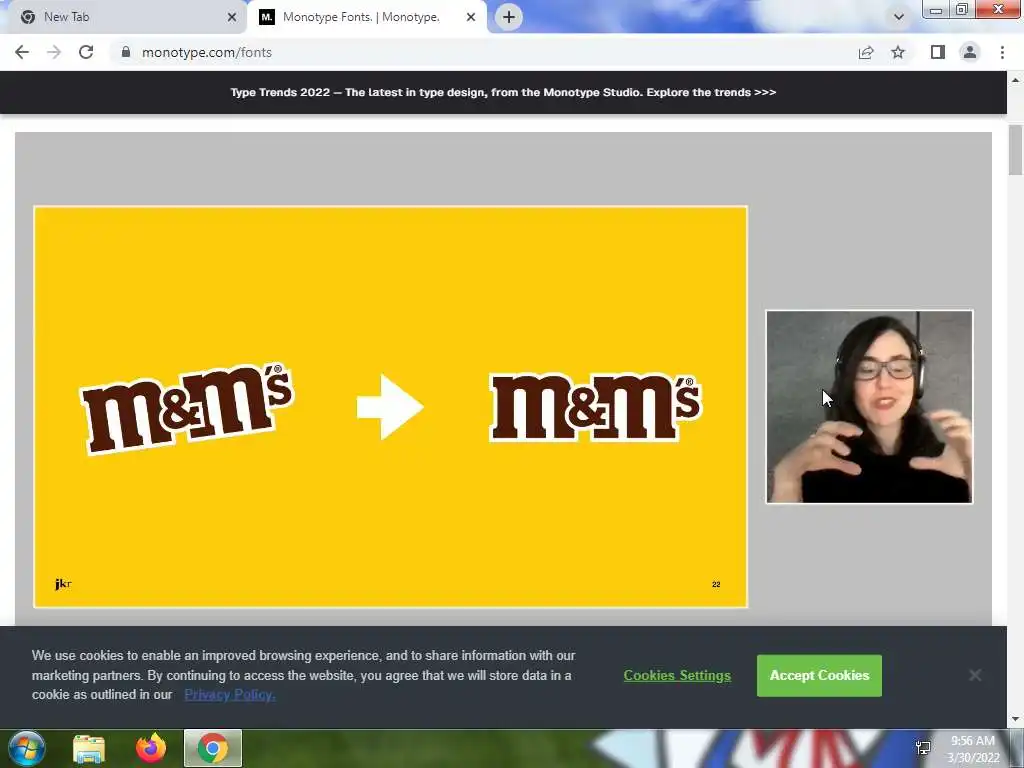Click Accept Cookies button

tap(820, 676)
